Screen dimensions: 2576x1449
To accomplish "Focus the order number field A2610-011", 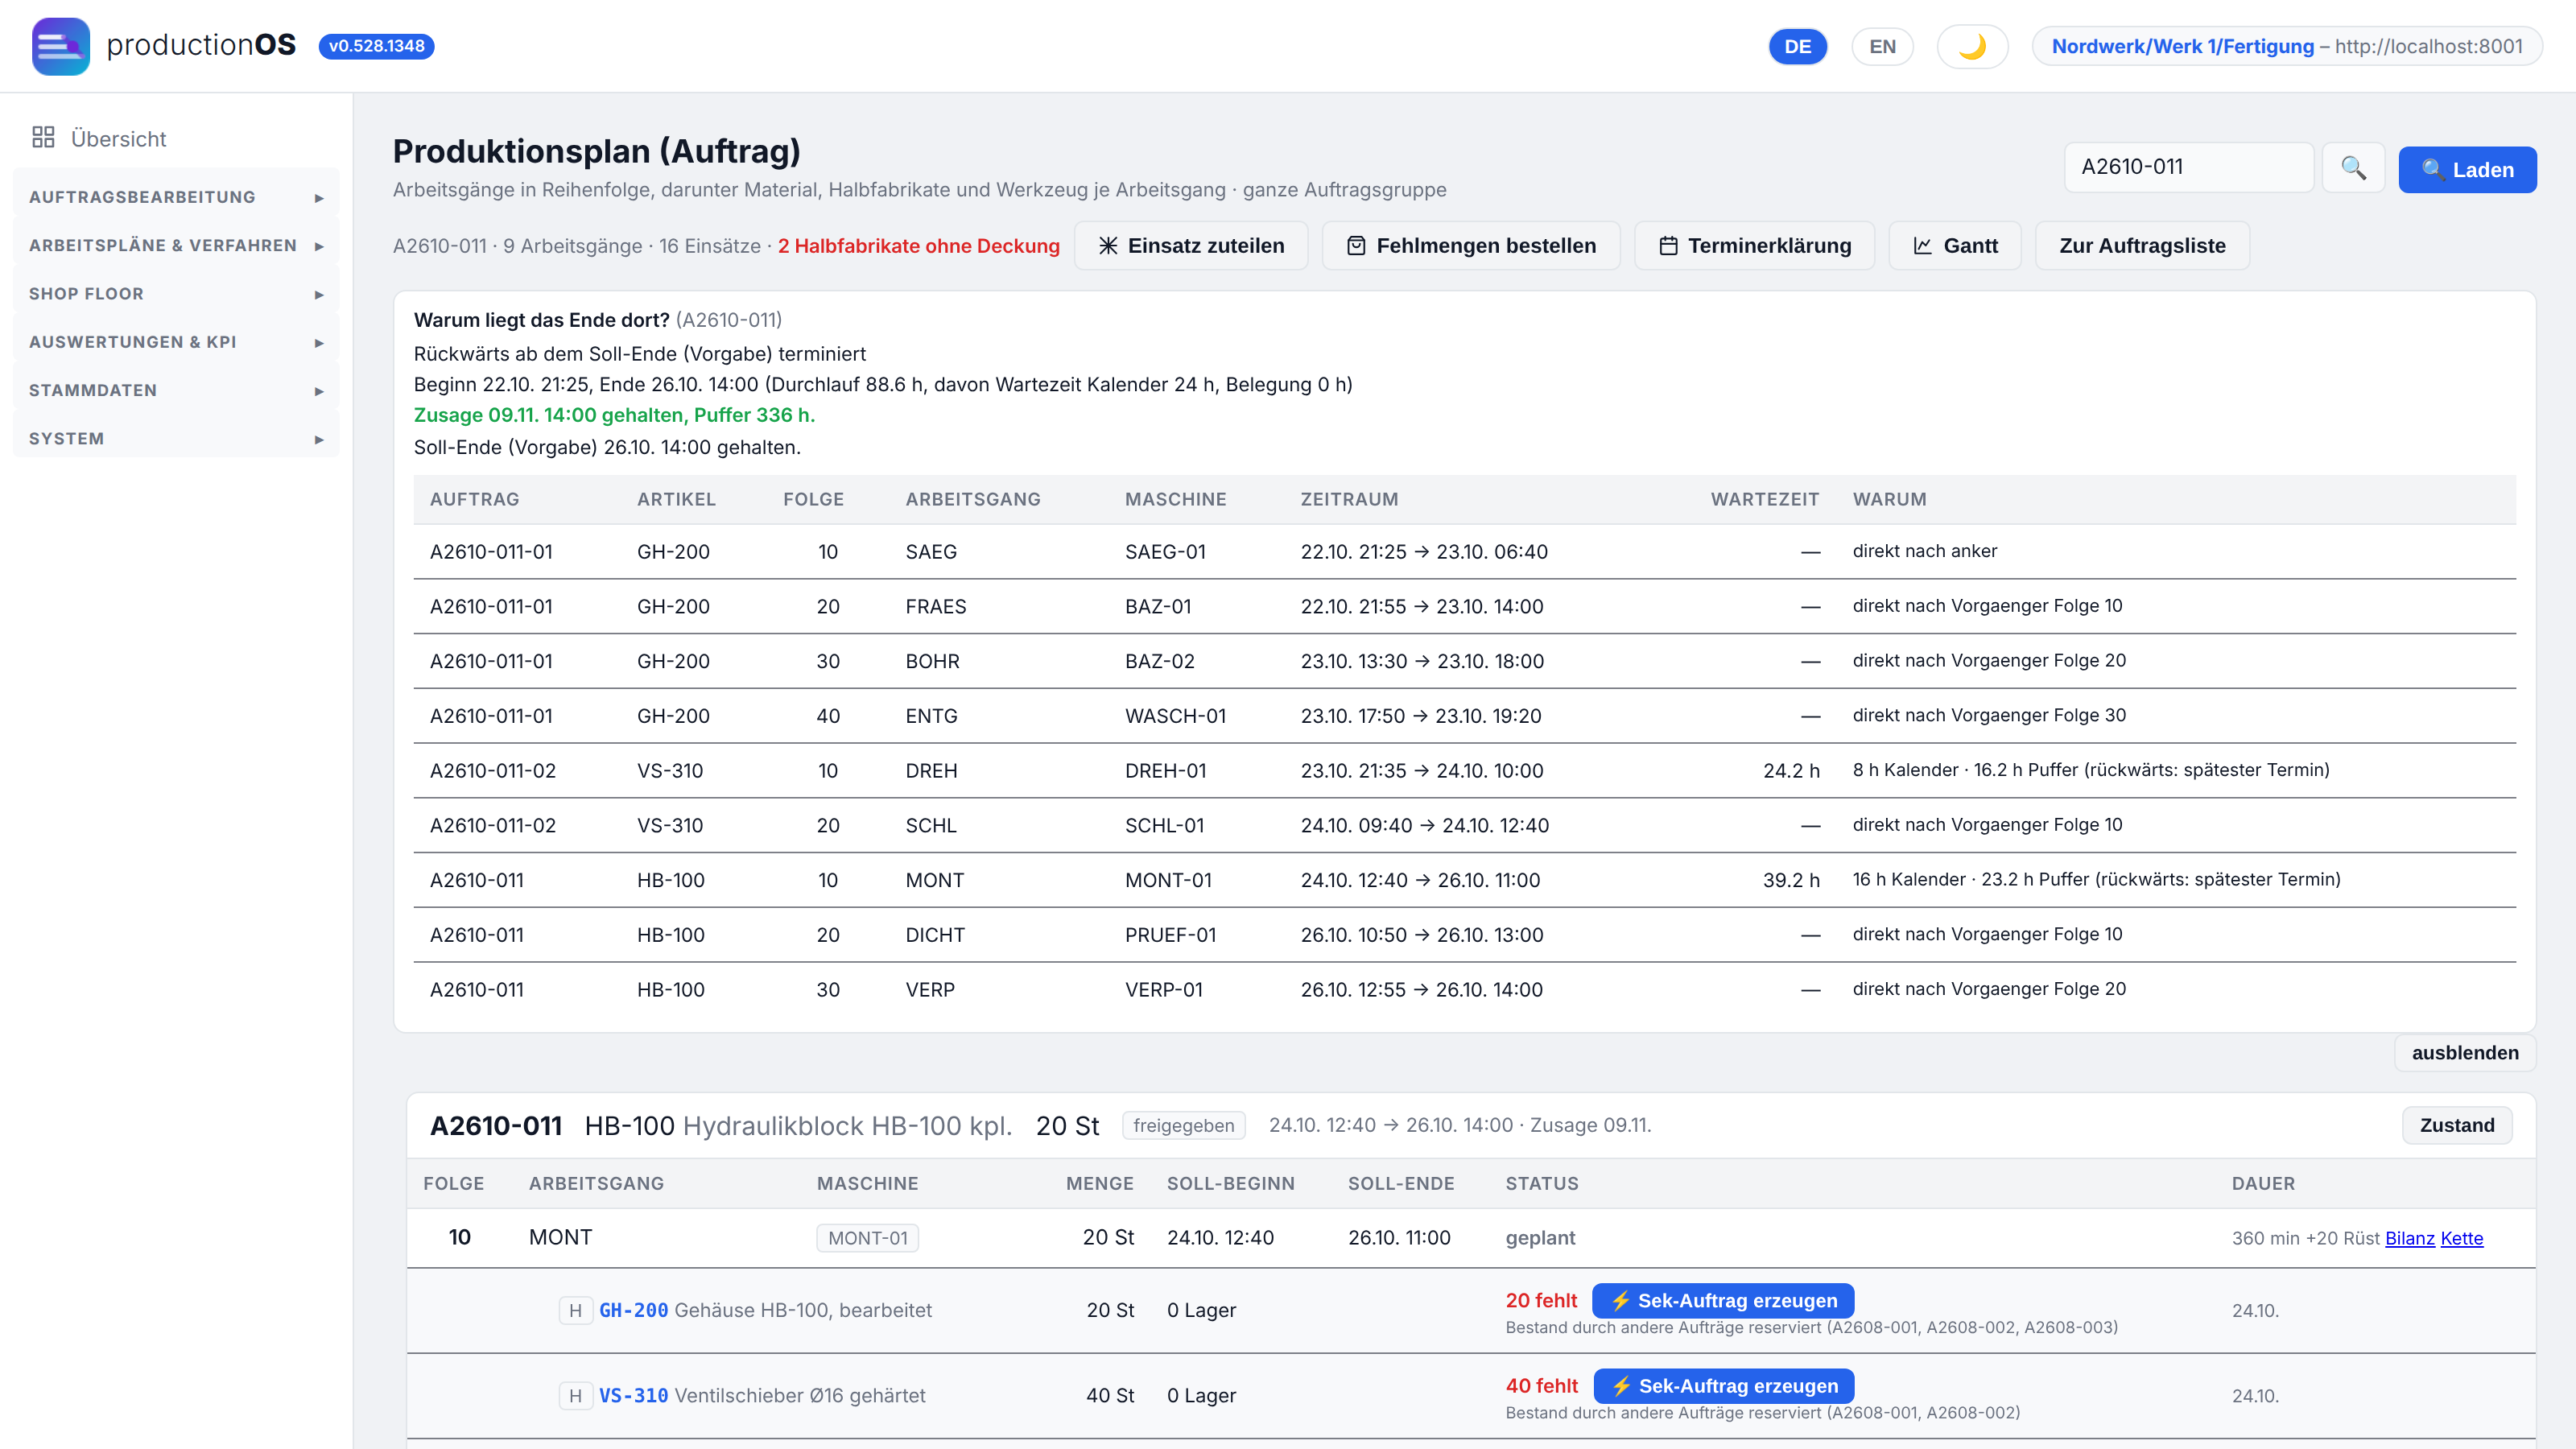I will pyautogui.click(x=2188, y=167).
